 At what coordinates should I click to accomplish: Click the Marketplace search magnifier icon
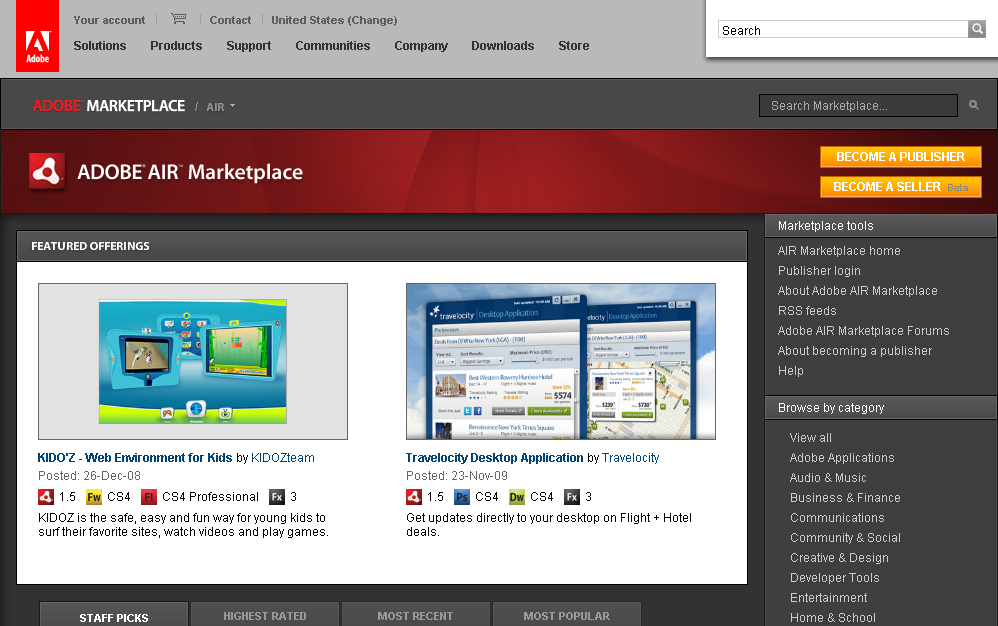974,106
